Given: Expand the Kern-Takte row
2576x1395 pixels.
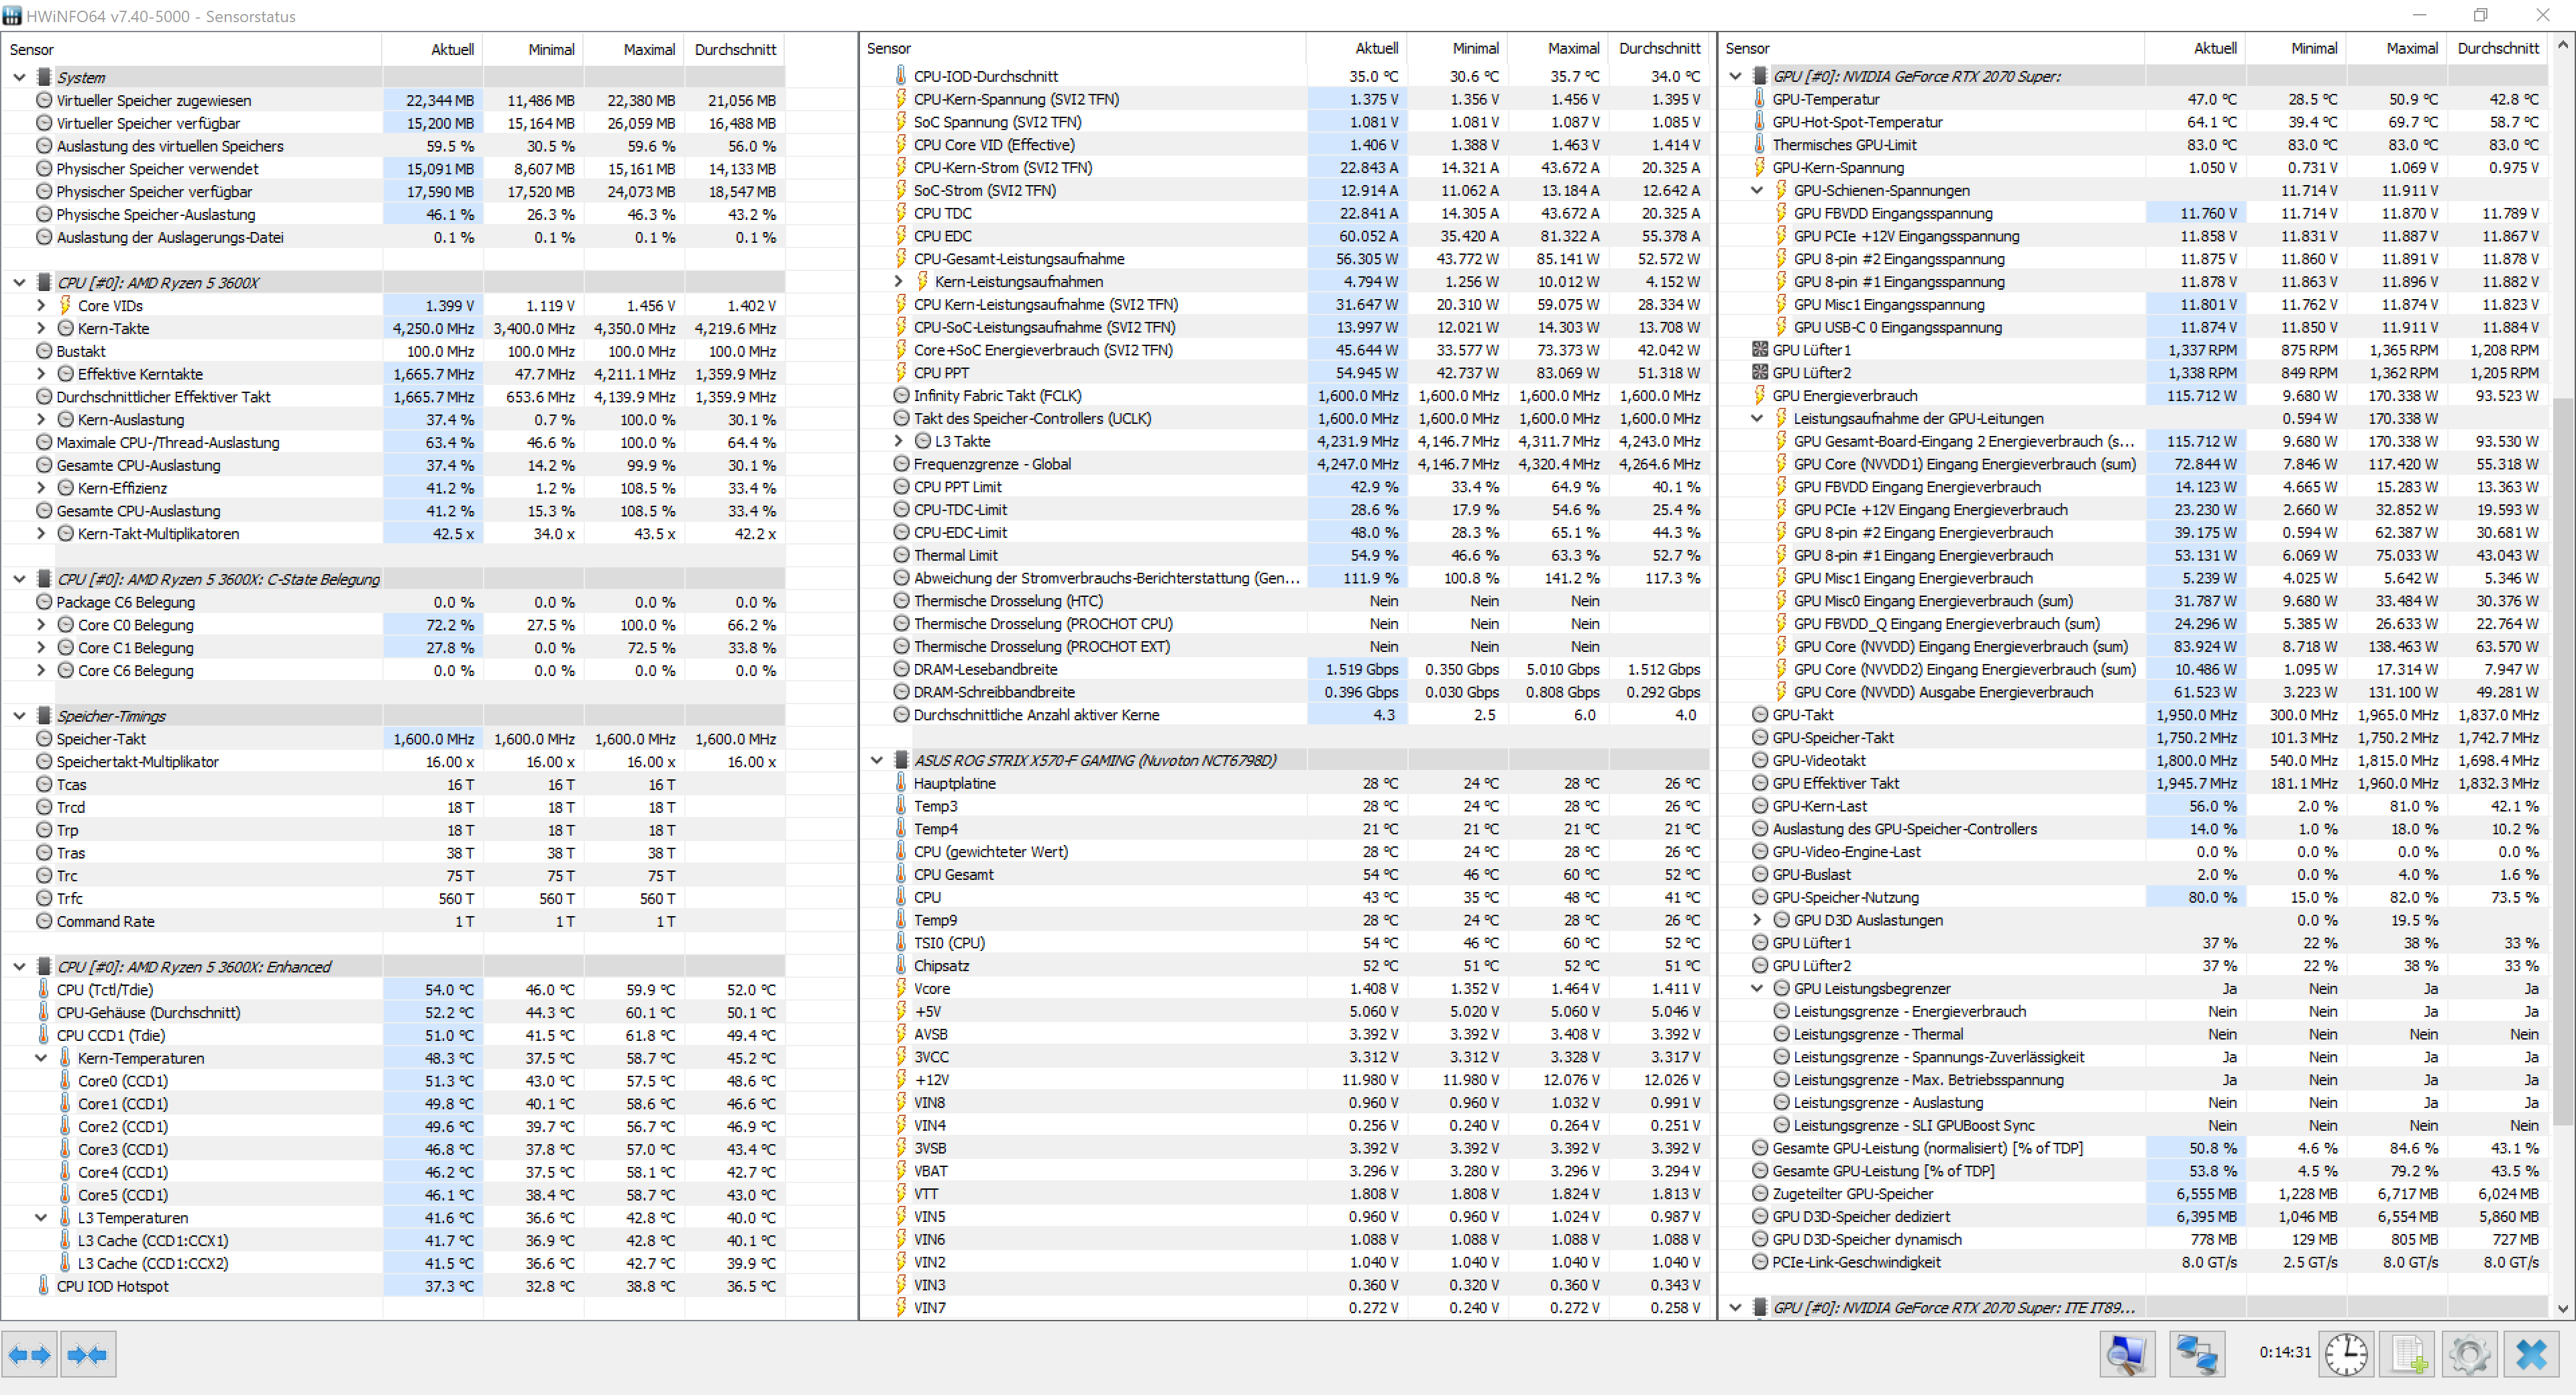Looking at the screenshot, I should (41, 328).
